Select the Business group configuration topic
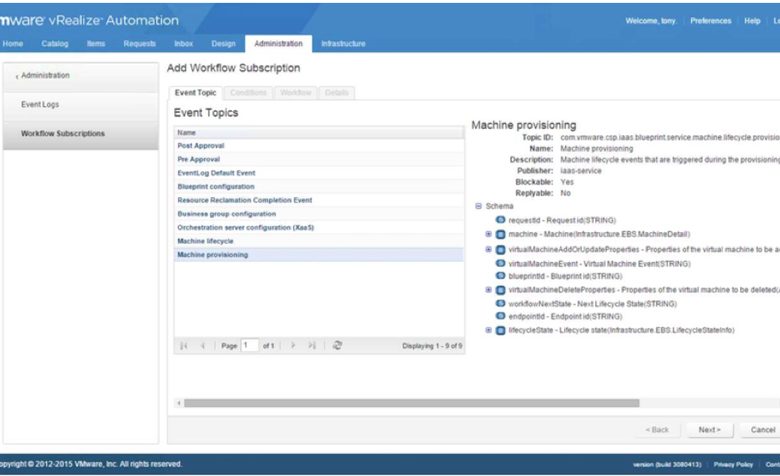 319,214
